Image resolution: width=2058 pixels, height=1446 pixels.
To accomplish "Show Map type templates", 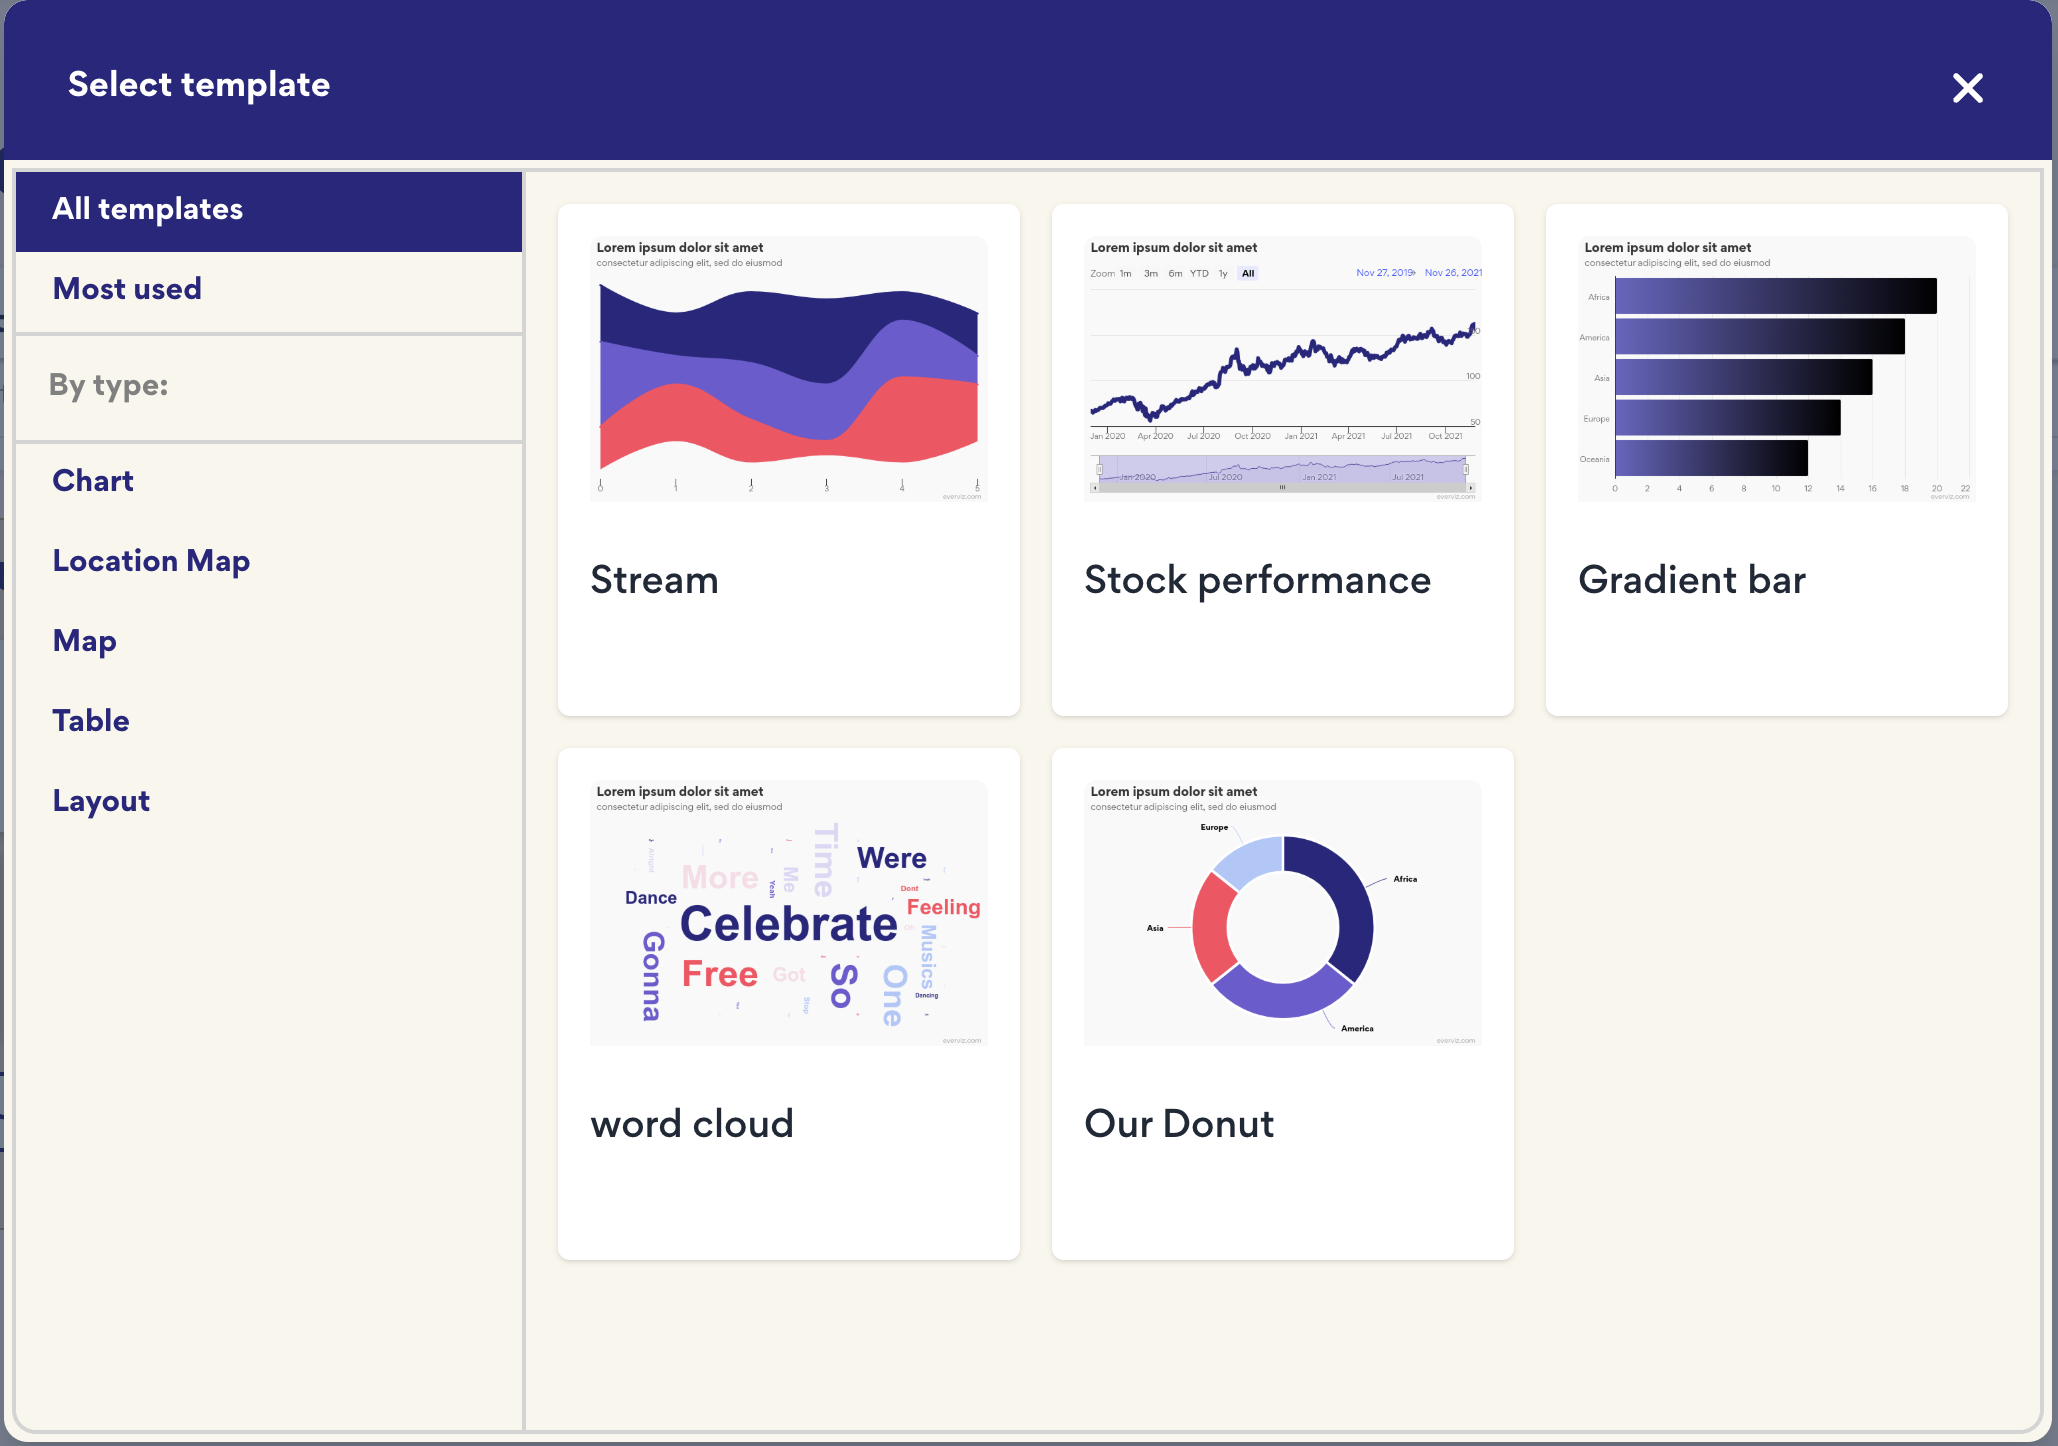I will click(85, 641).
